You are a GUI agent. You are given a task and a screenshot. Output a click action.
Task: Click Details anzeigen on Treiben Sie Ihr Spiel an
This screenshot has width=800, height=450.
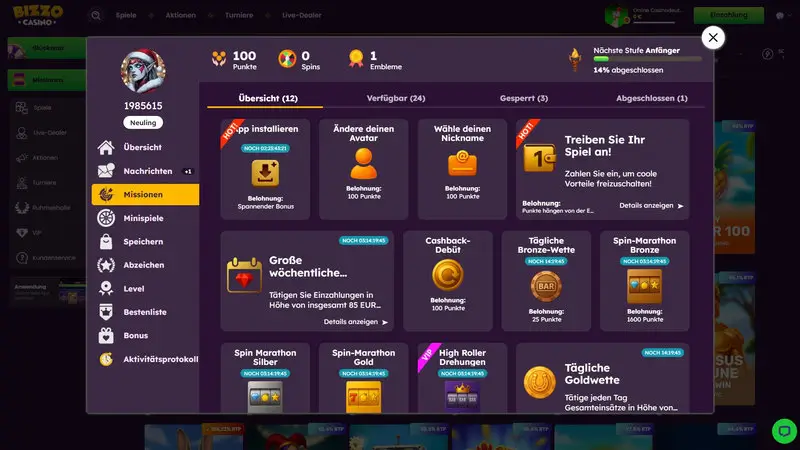[651, 206]
